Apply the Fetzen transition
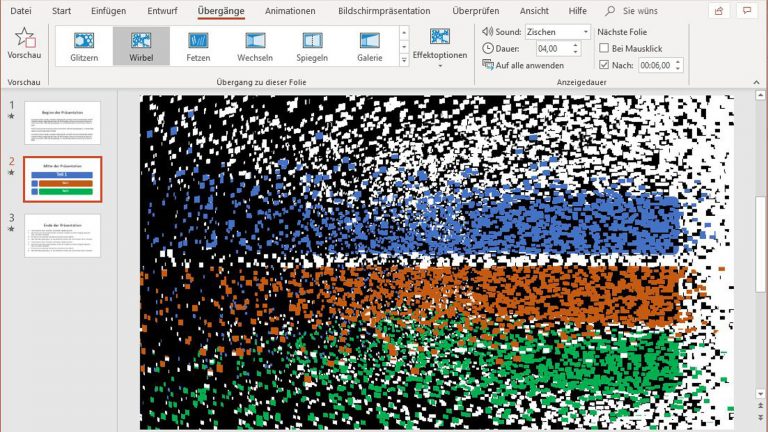This screenshot has width=768, height=432. click(x=198, y=46)
